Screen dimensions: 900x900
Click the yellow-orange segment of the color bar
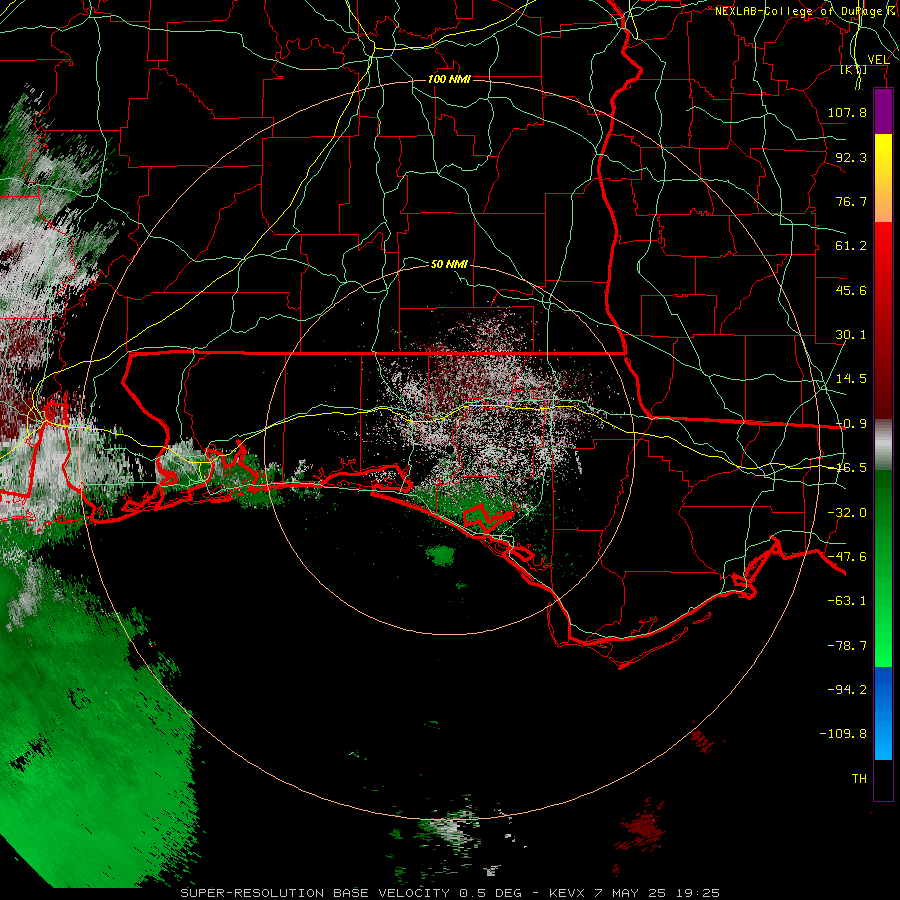[x=883, y=178]
